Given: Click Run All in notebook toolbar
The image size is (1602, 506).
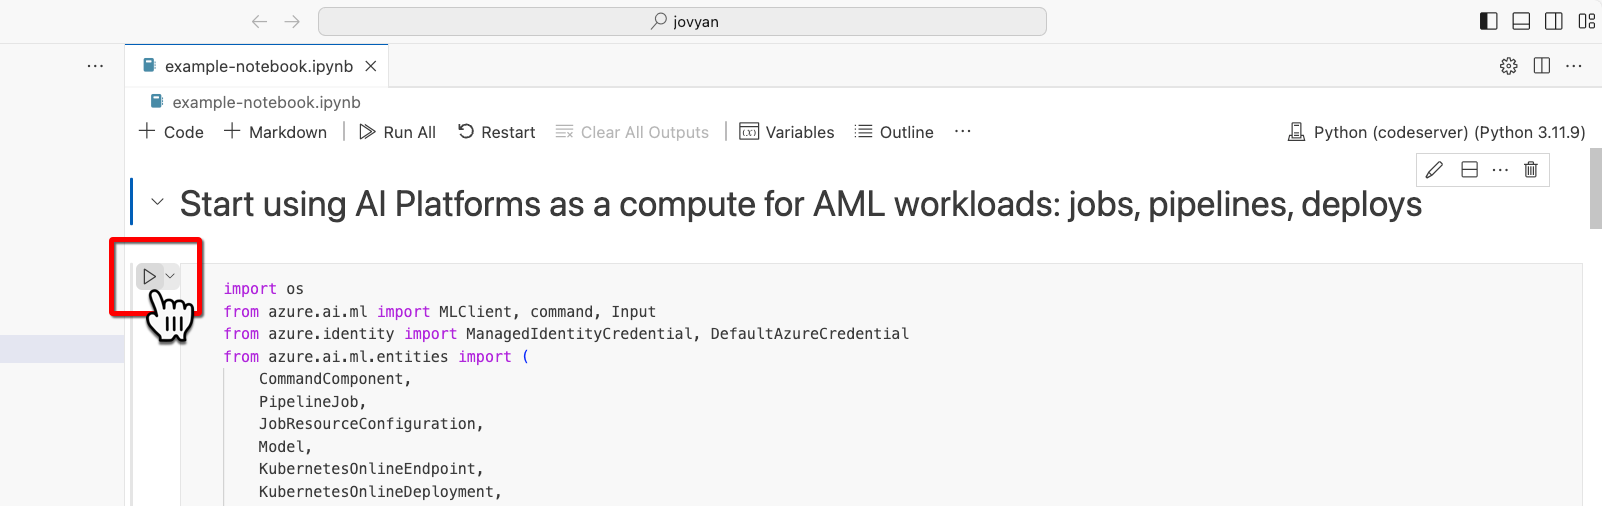Looking at the screenshot, I should point(398,132).
